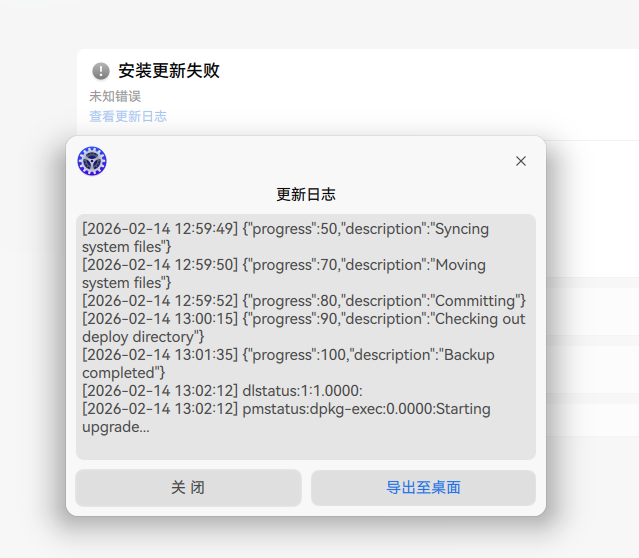Viewport: 639px width, 558px height.
Task: Click the log line with progress 80 Committing
Action: 304,301
